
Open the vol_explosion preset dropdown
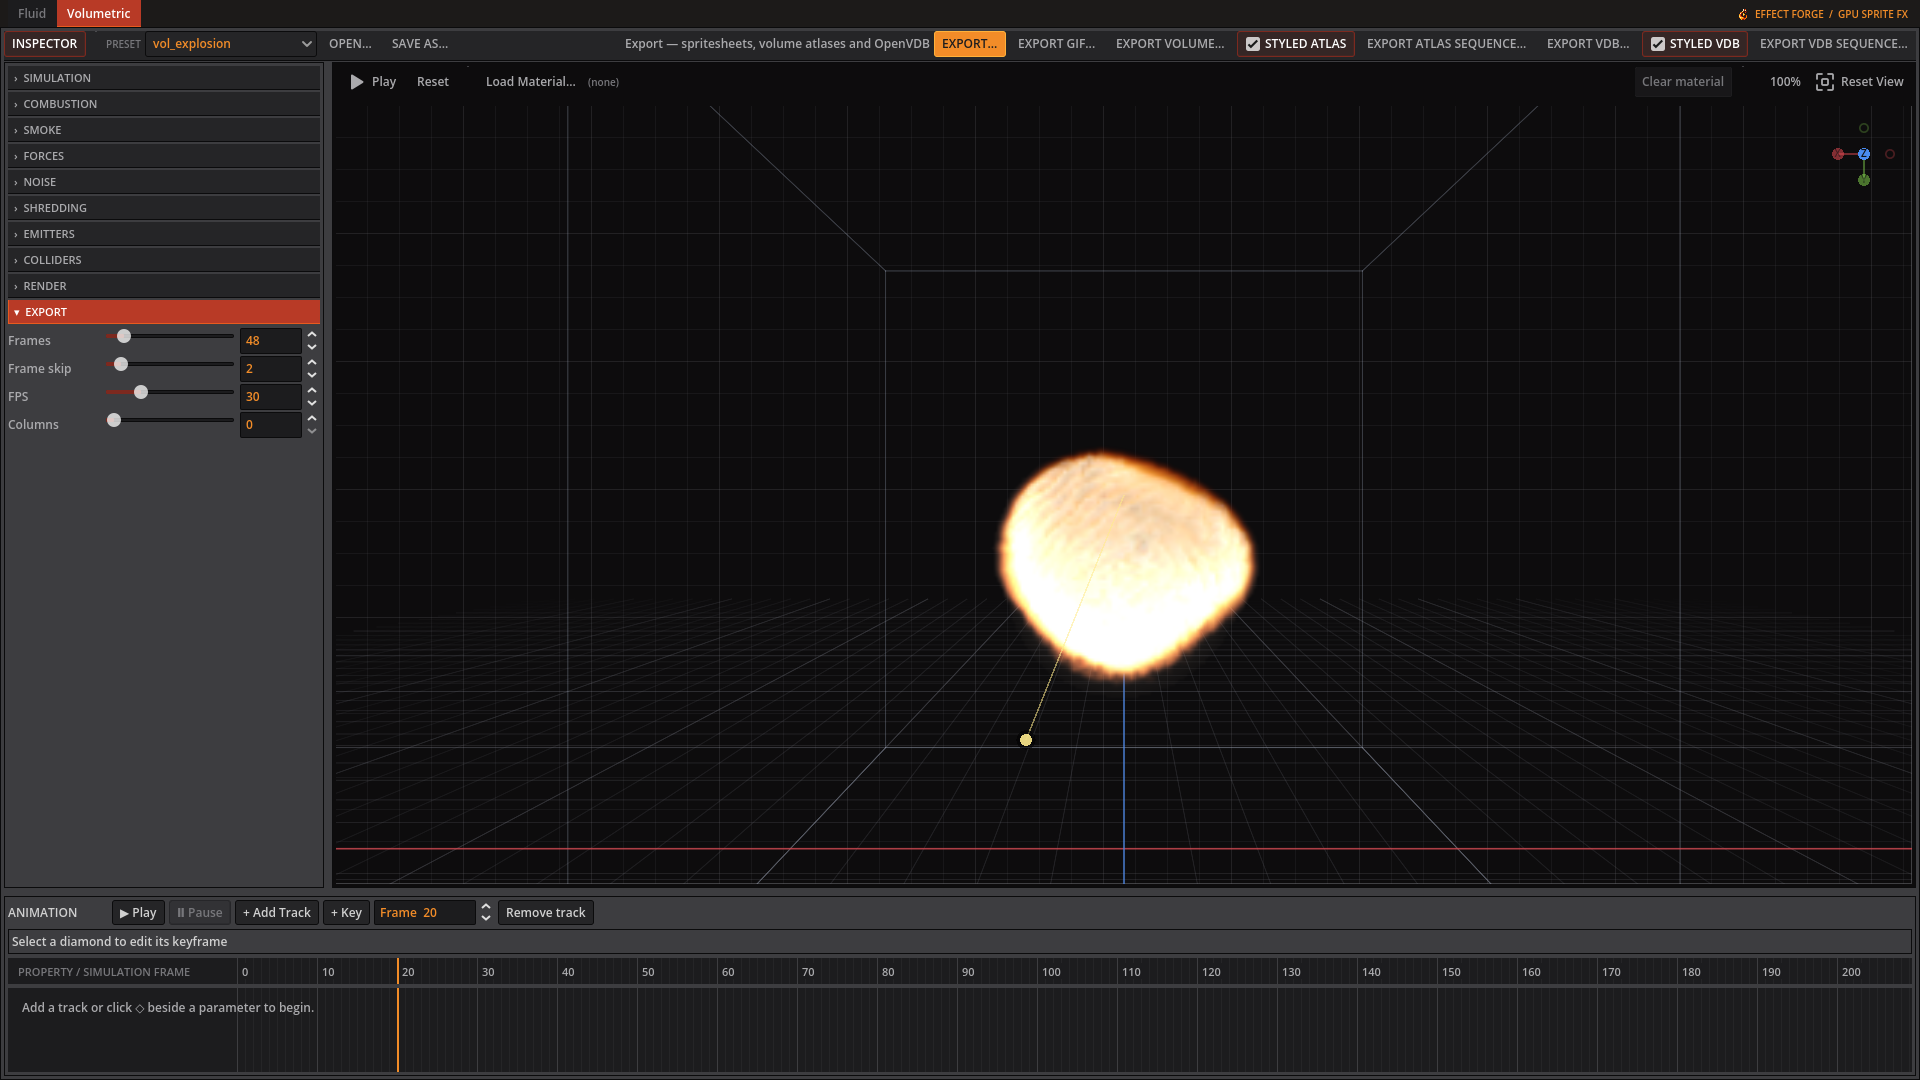(231, 44)
